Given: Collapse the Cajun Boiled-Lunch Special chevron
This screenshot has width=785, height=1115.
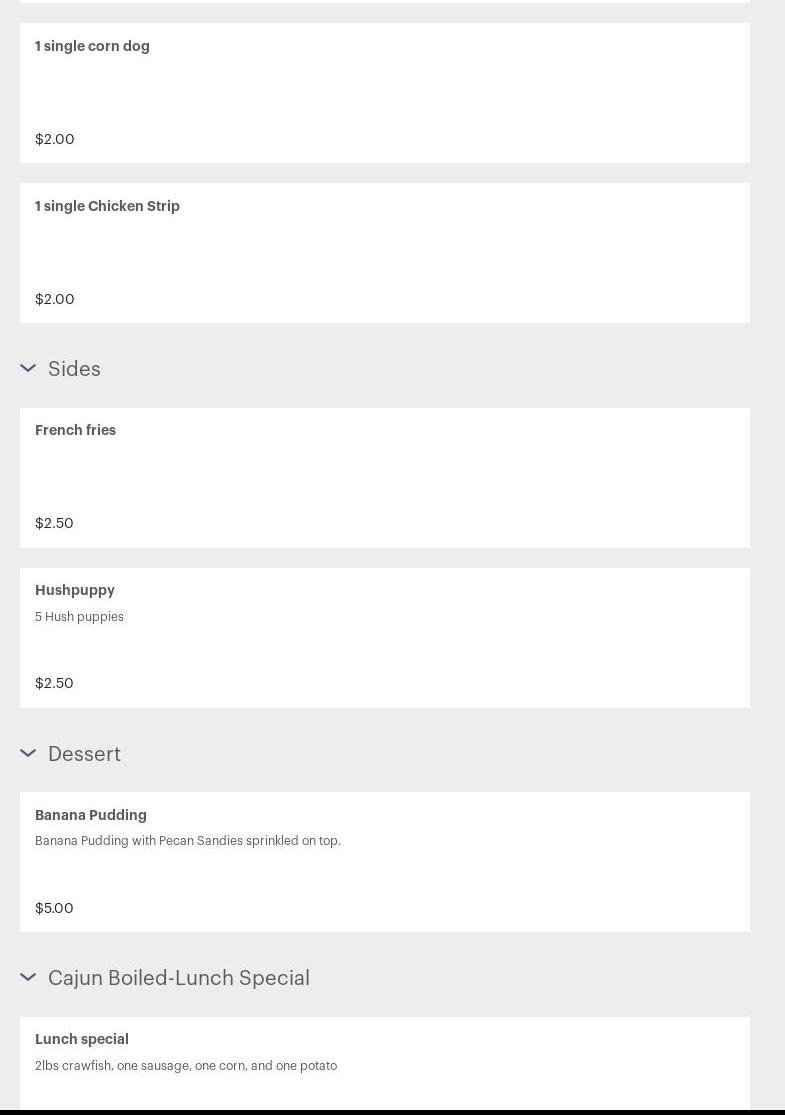Looking at the screenshot, I should pyautogui.click(x=28, y=978).
